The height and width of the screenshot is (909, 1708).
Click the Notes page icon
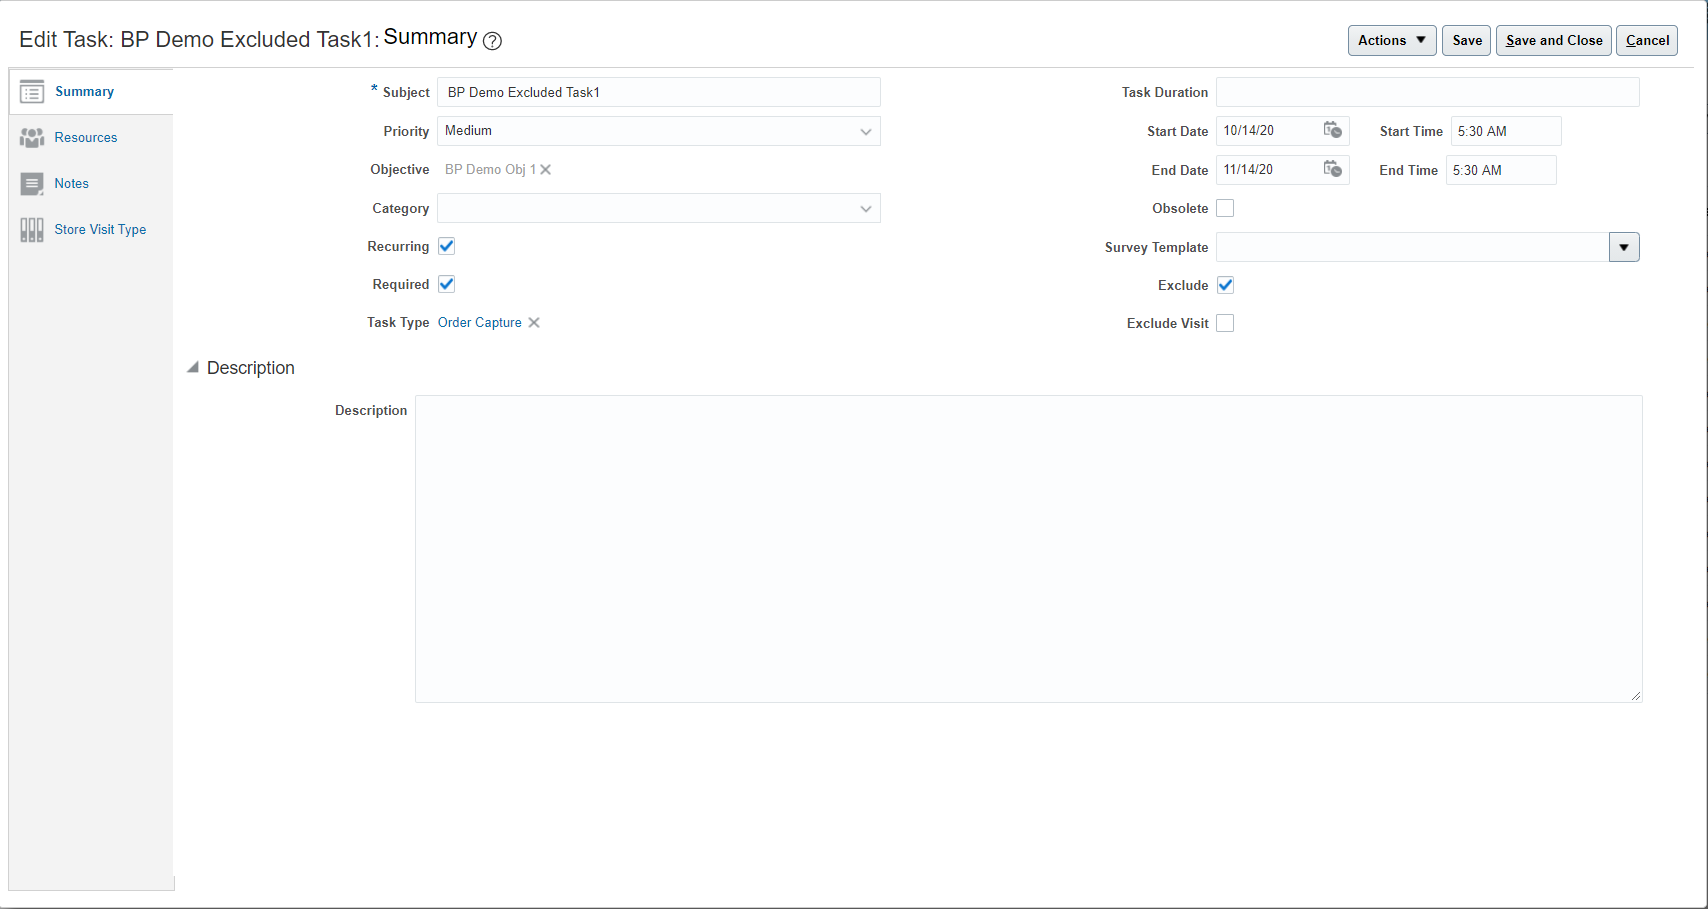(x=32, y=184)
